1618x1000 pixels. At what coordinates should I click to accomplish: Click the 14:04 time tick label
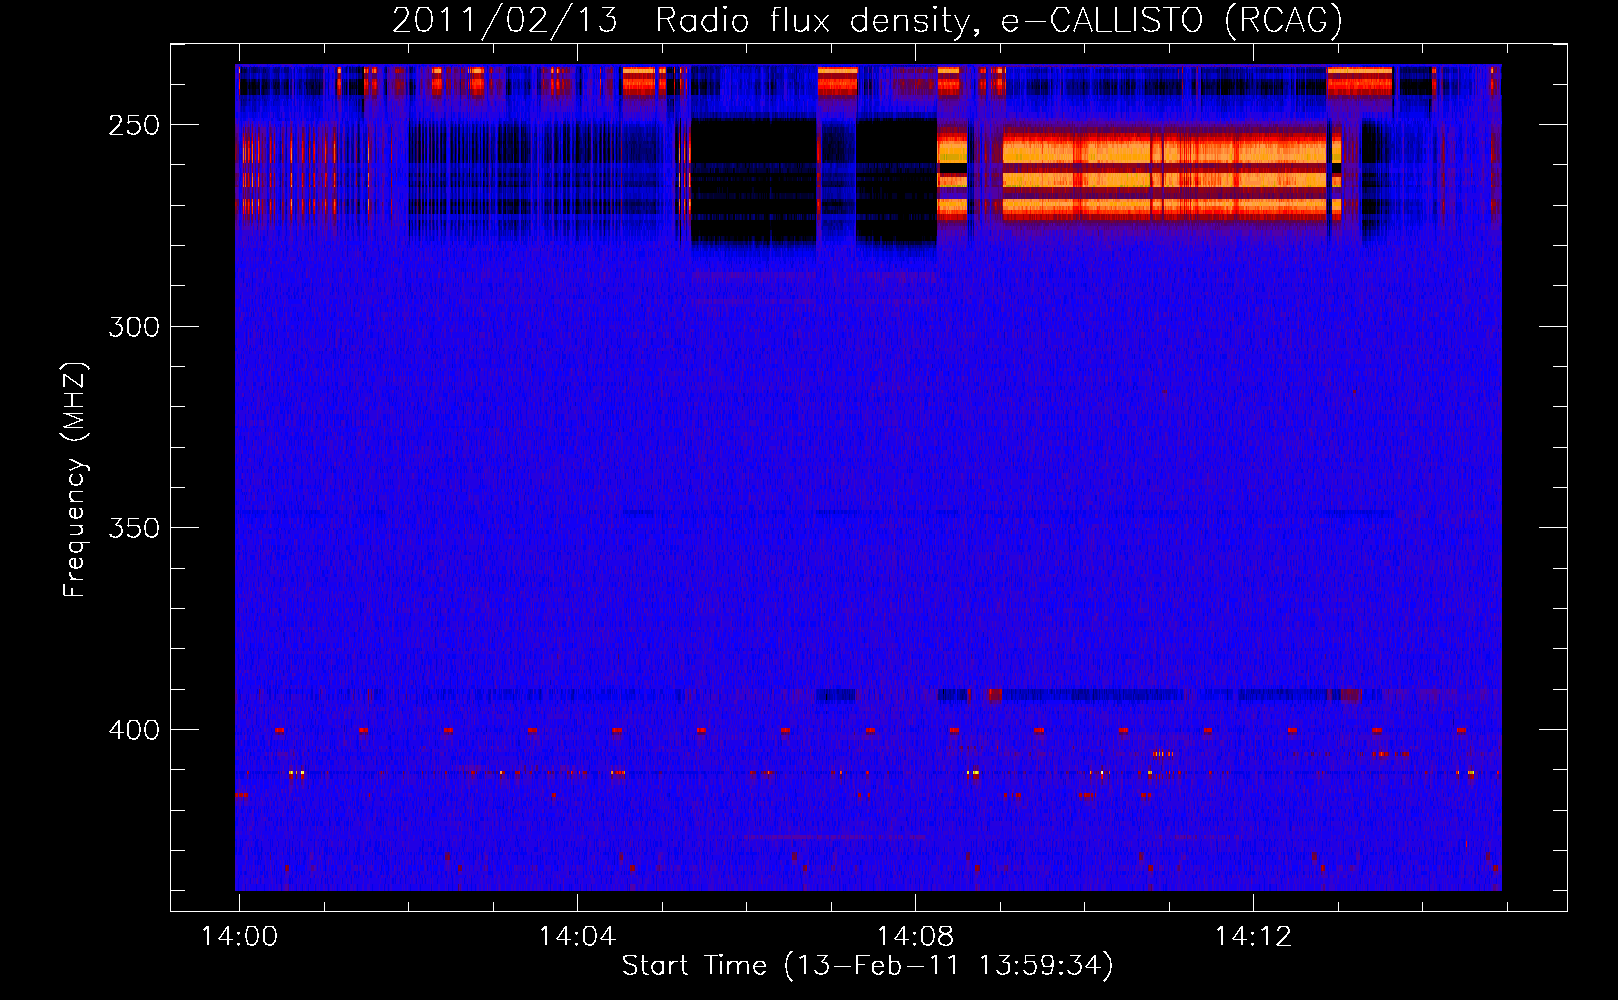(577, 936)
